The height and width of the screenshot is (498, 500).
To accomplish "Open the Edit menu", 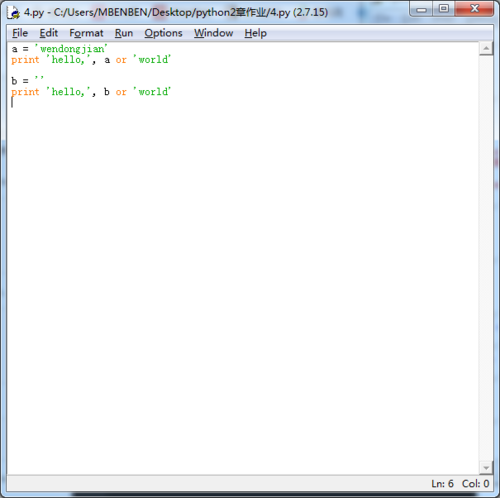I will click(x=49, y=33).
